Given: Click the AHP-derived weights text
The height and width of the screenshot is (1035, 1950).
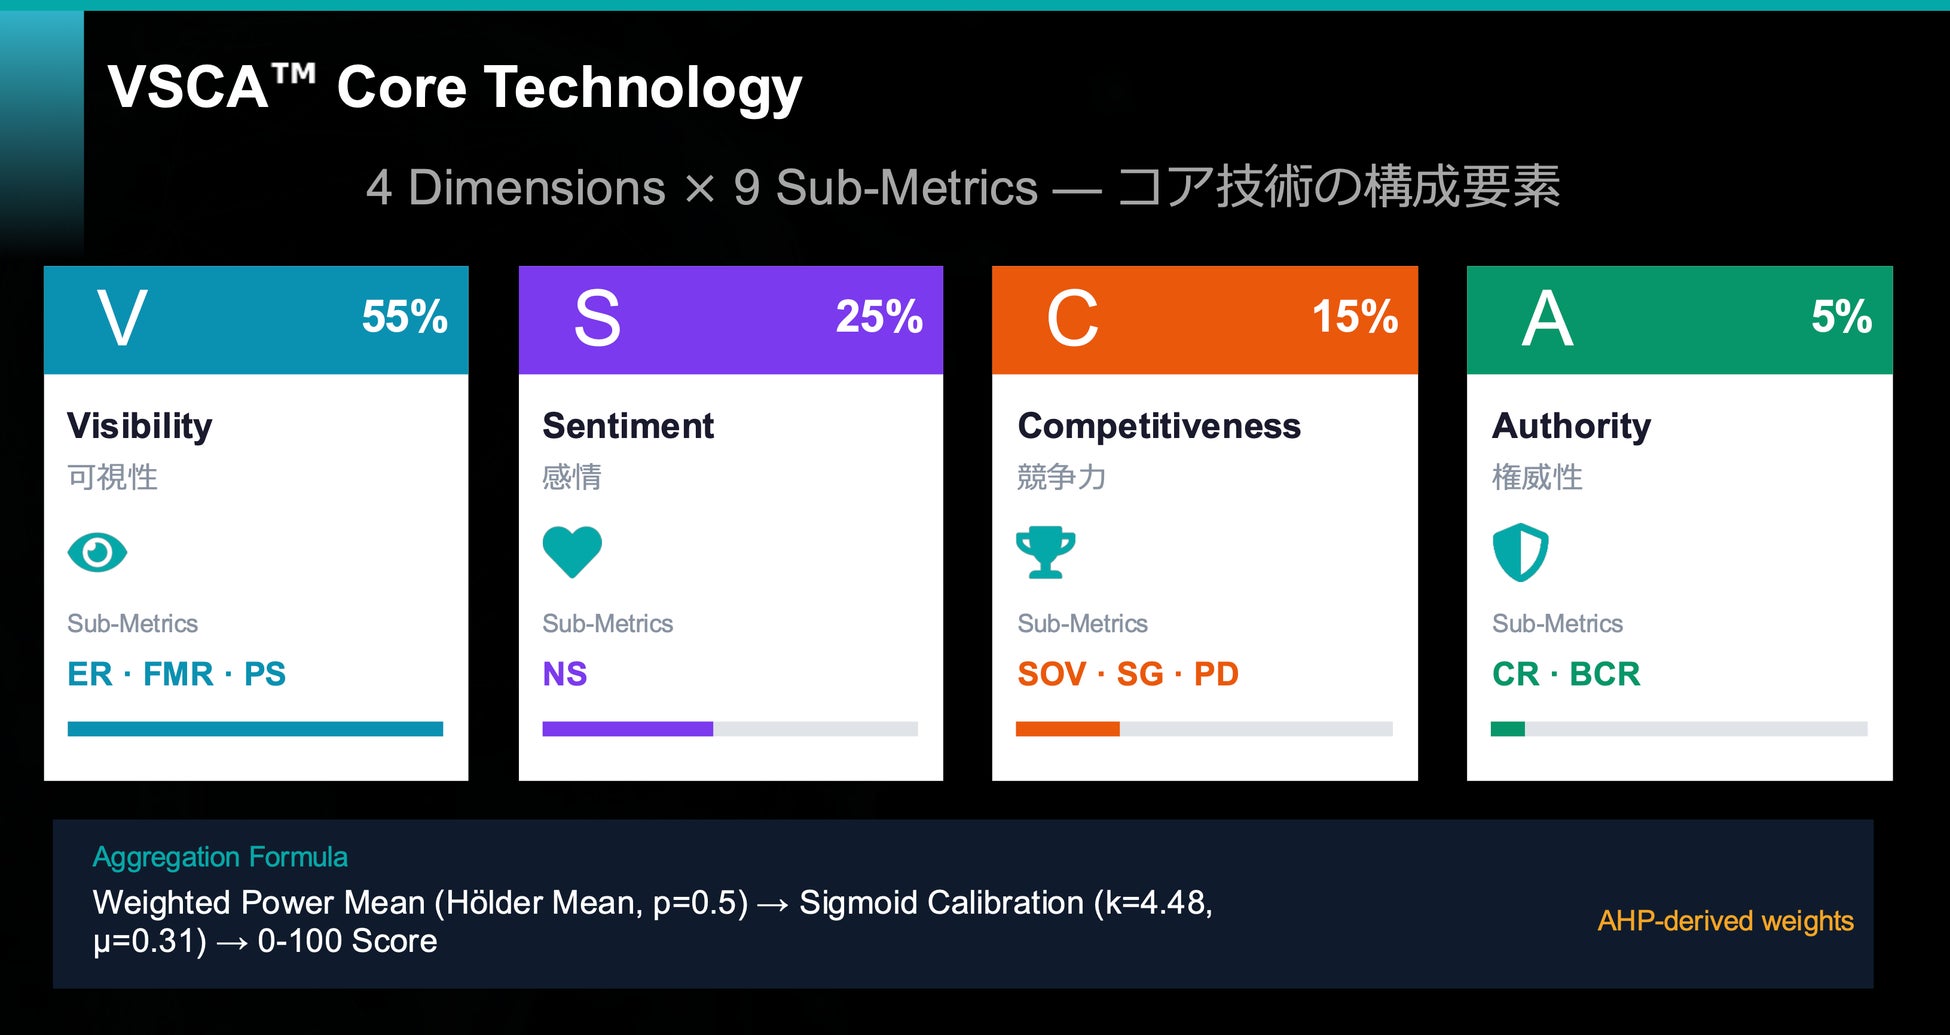Looking at the screenshot, I should (1725, 920).
